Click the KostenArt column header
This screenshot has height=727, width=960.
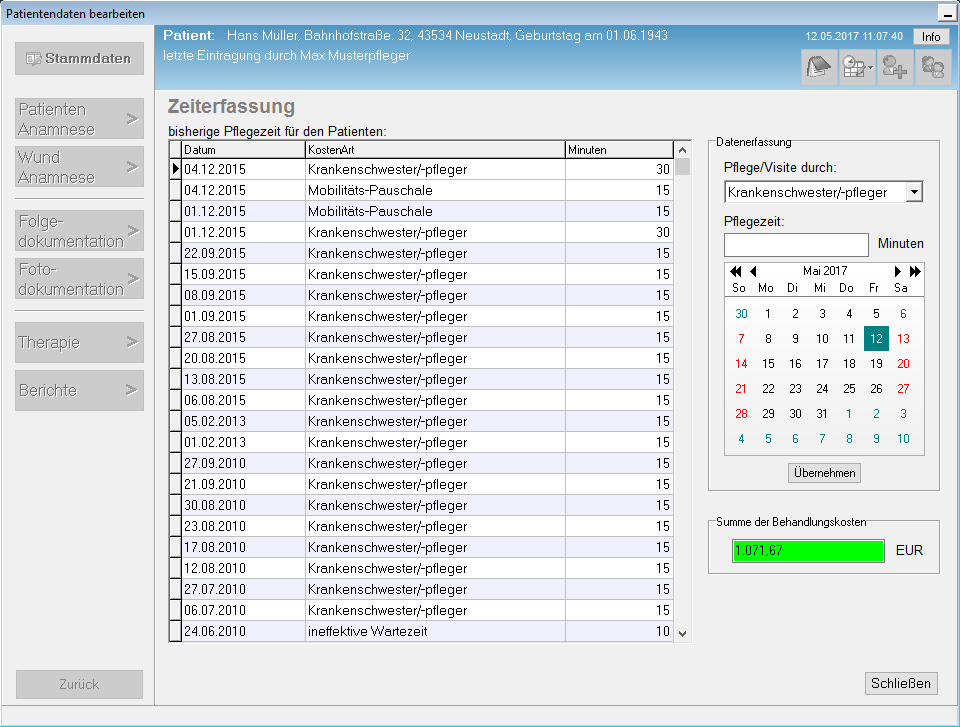(x=435, y=150)
